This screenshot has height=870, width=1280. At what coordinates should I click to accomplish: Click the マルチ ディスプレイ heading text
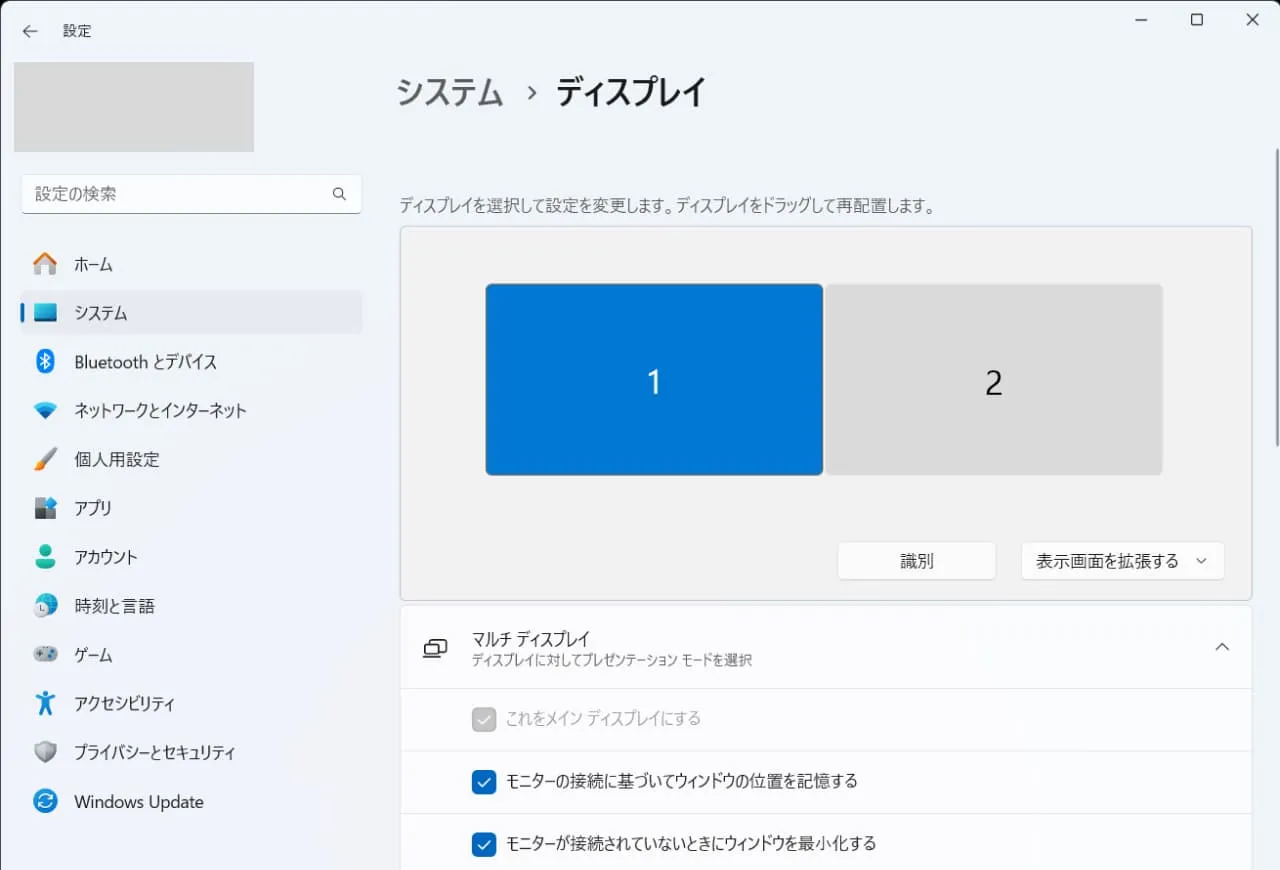(x=531, y=638)
